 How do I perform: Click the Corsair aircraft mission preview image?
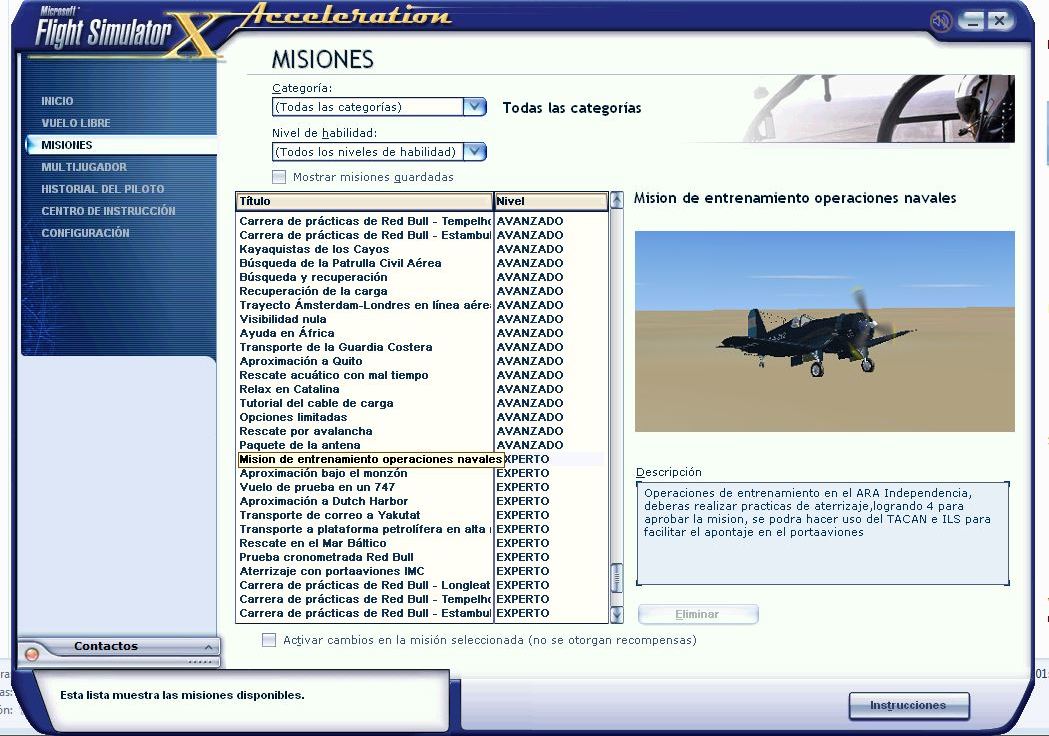824,331
